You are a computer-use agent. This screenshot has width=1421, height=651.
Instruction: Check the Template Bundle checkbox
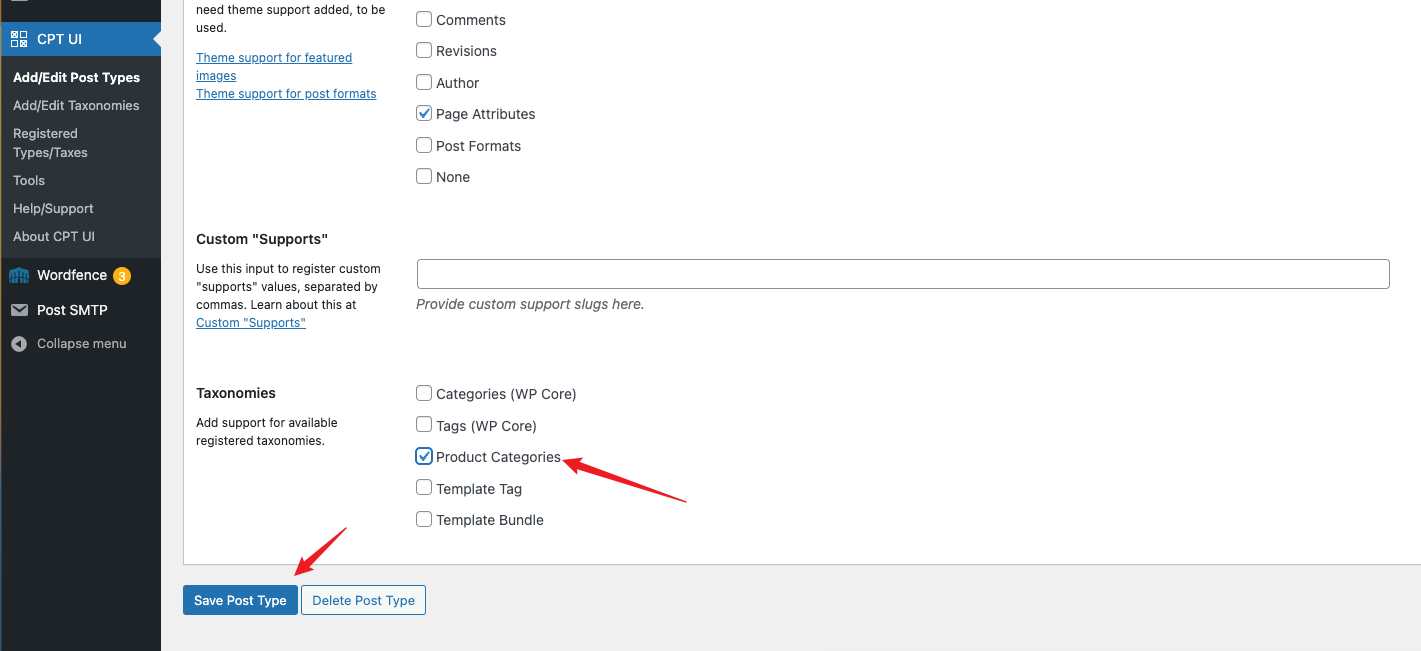424,520
